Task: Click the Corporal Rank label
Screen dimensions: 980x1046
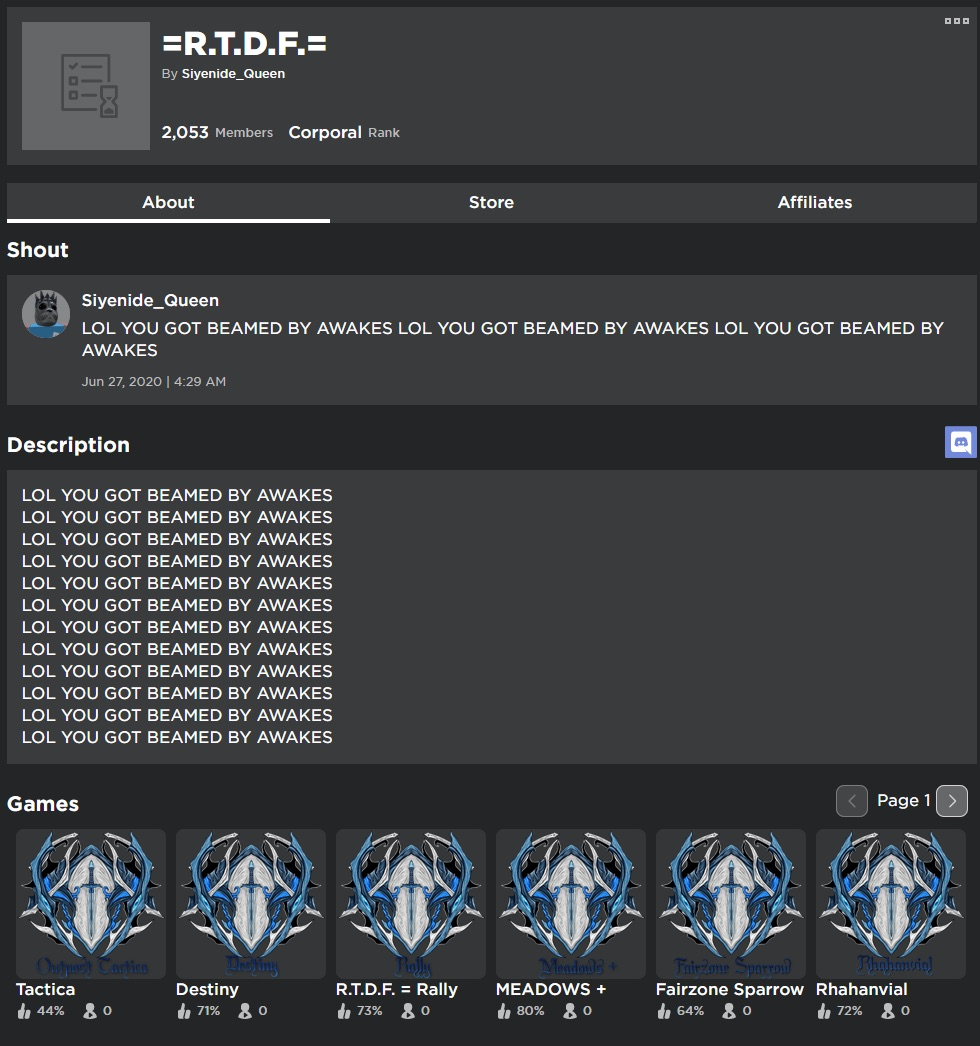Action: pos(344,132)
